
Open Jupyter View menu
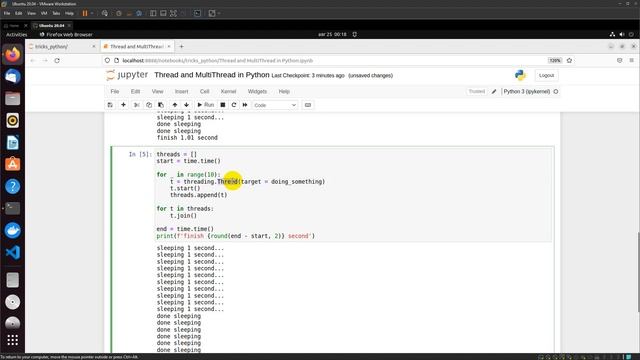pos(158,91)
